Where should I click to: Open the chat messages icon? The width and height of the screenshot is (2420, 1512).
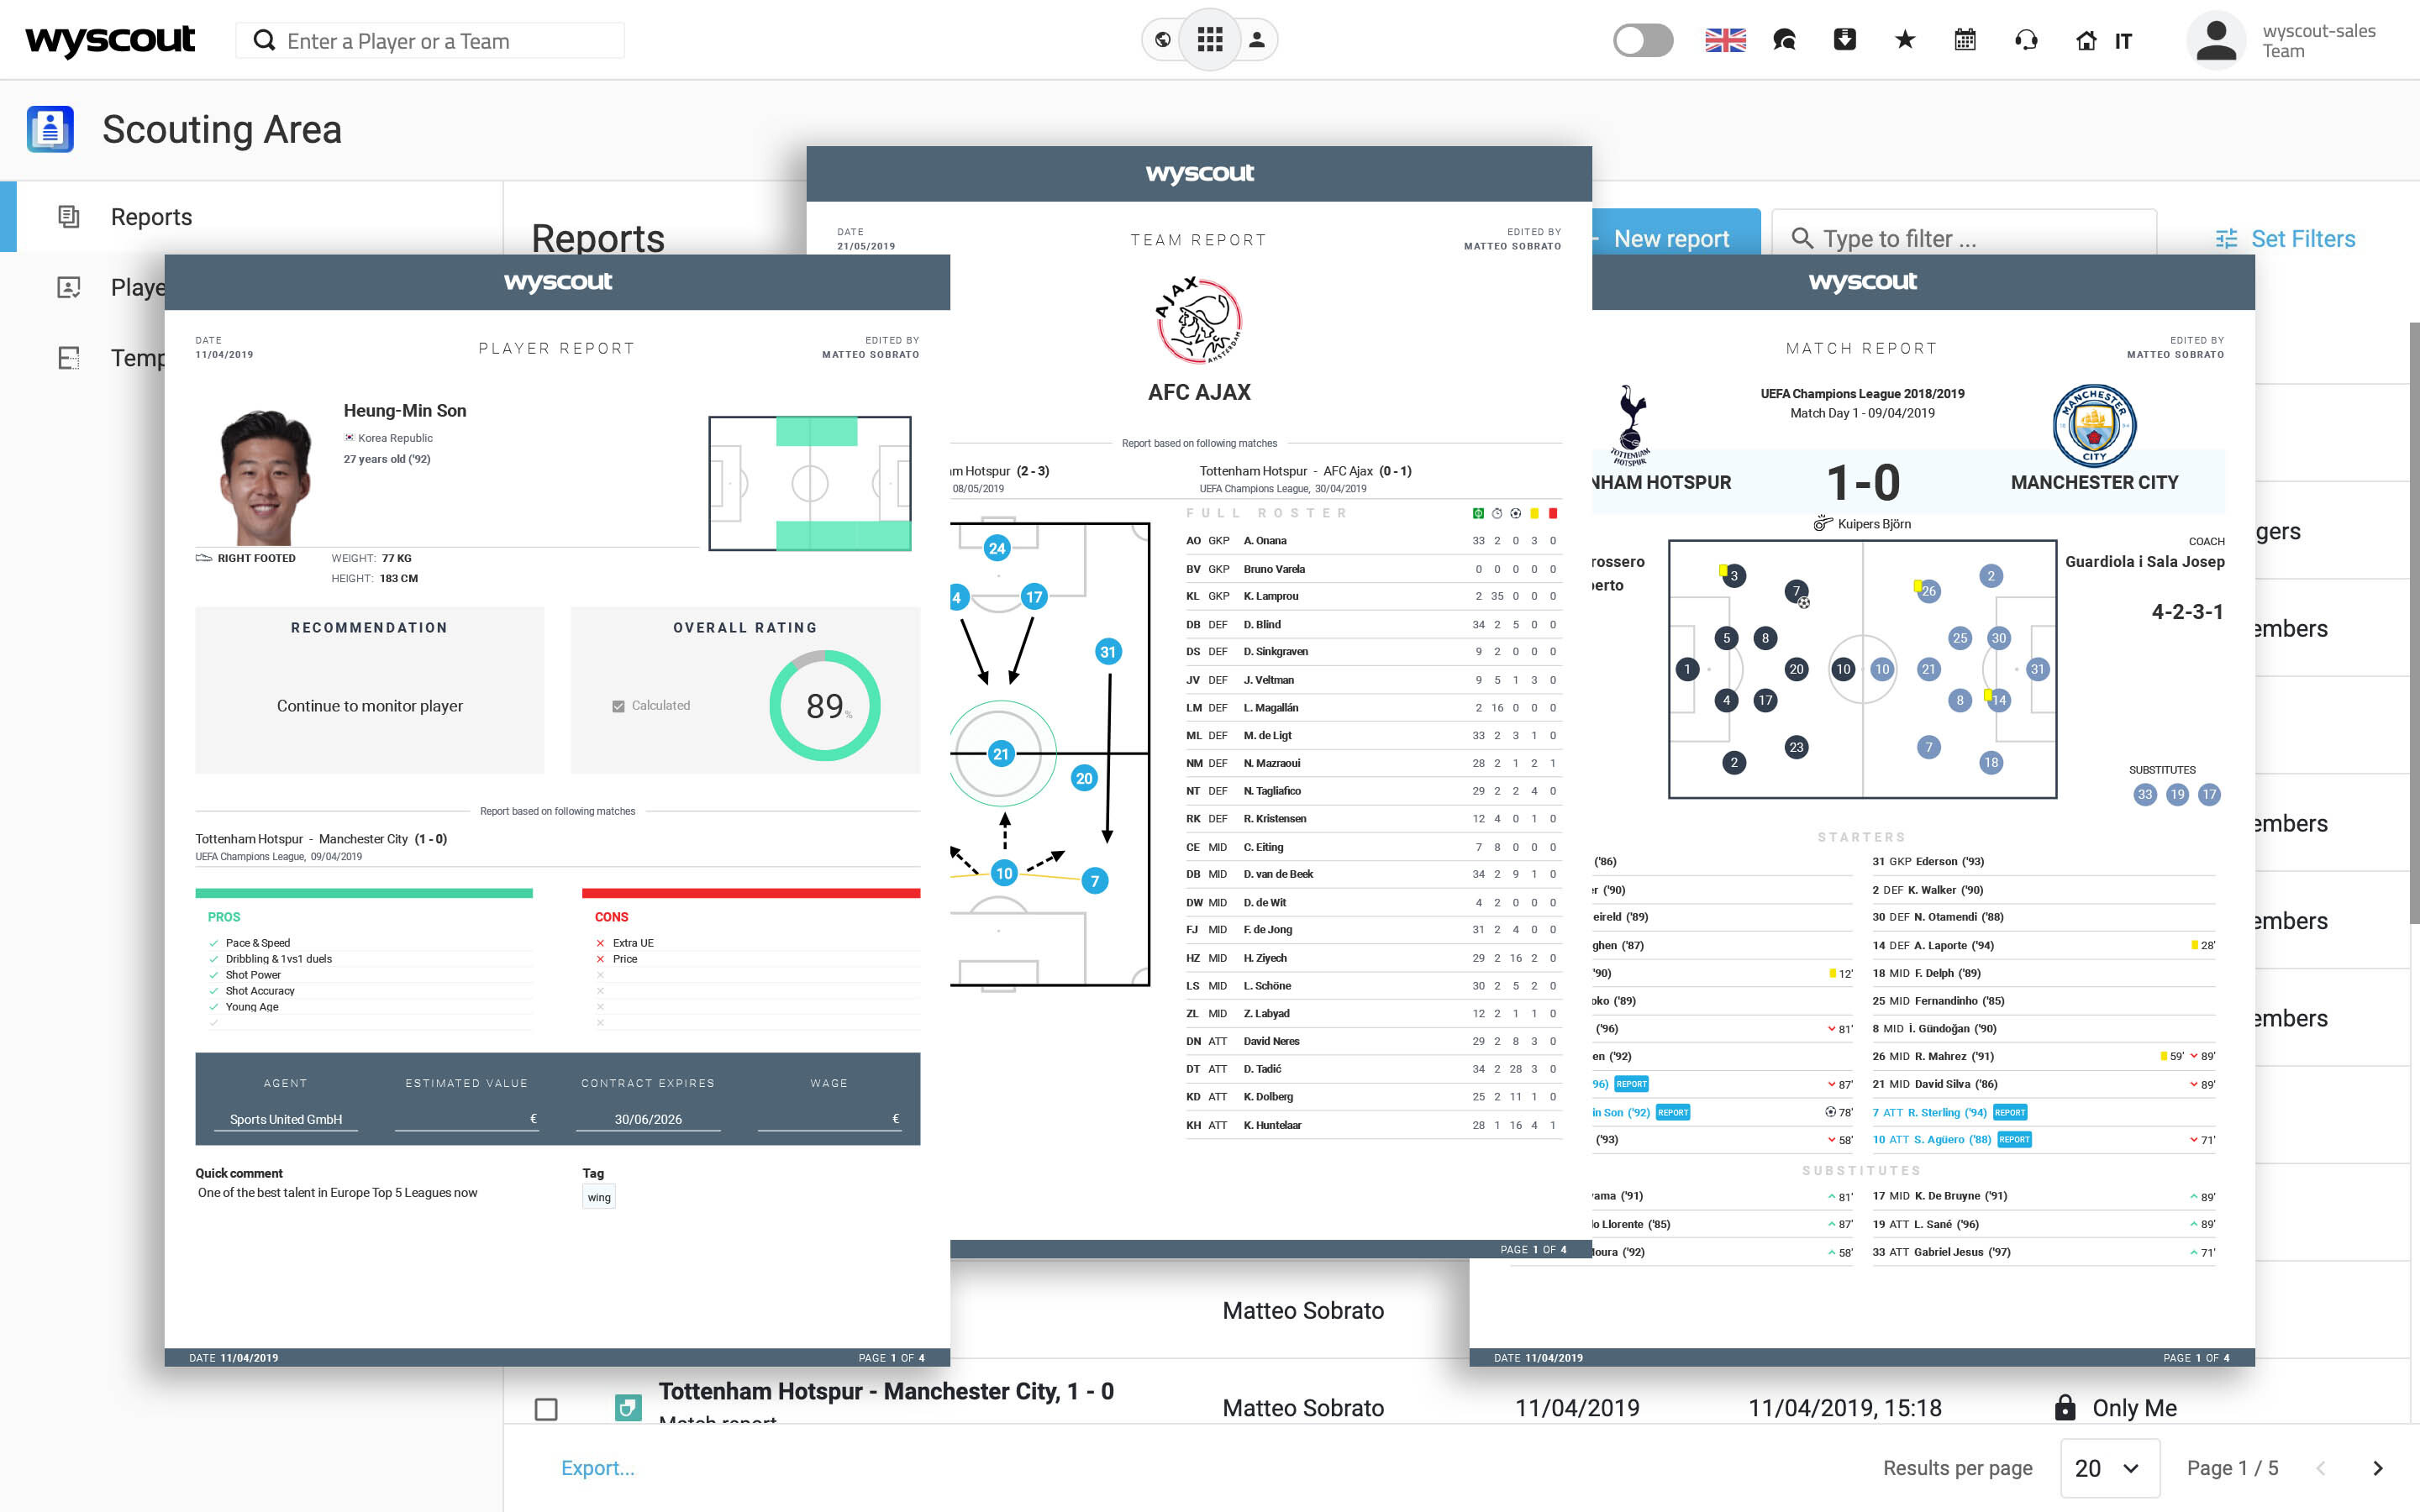coord(1784,39)
